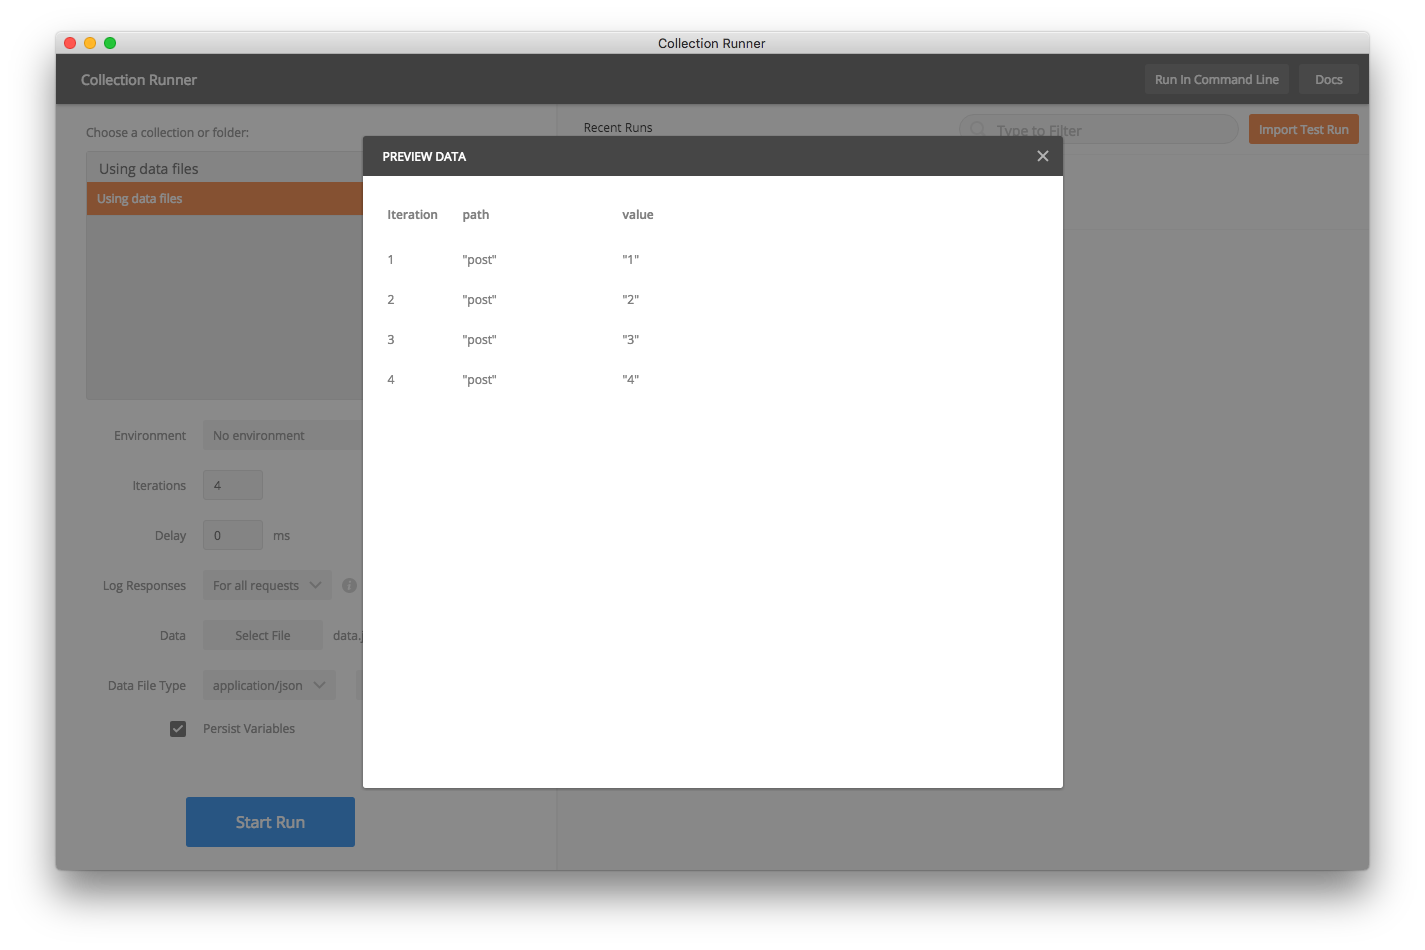Click the Iteration column header
Viewport: 1425px width, 950px height.
coord(412,215)
